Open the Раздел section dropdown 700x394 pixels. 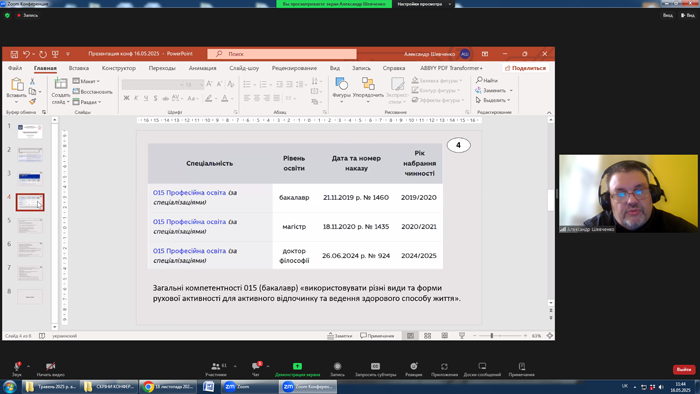(87, 102)
